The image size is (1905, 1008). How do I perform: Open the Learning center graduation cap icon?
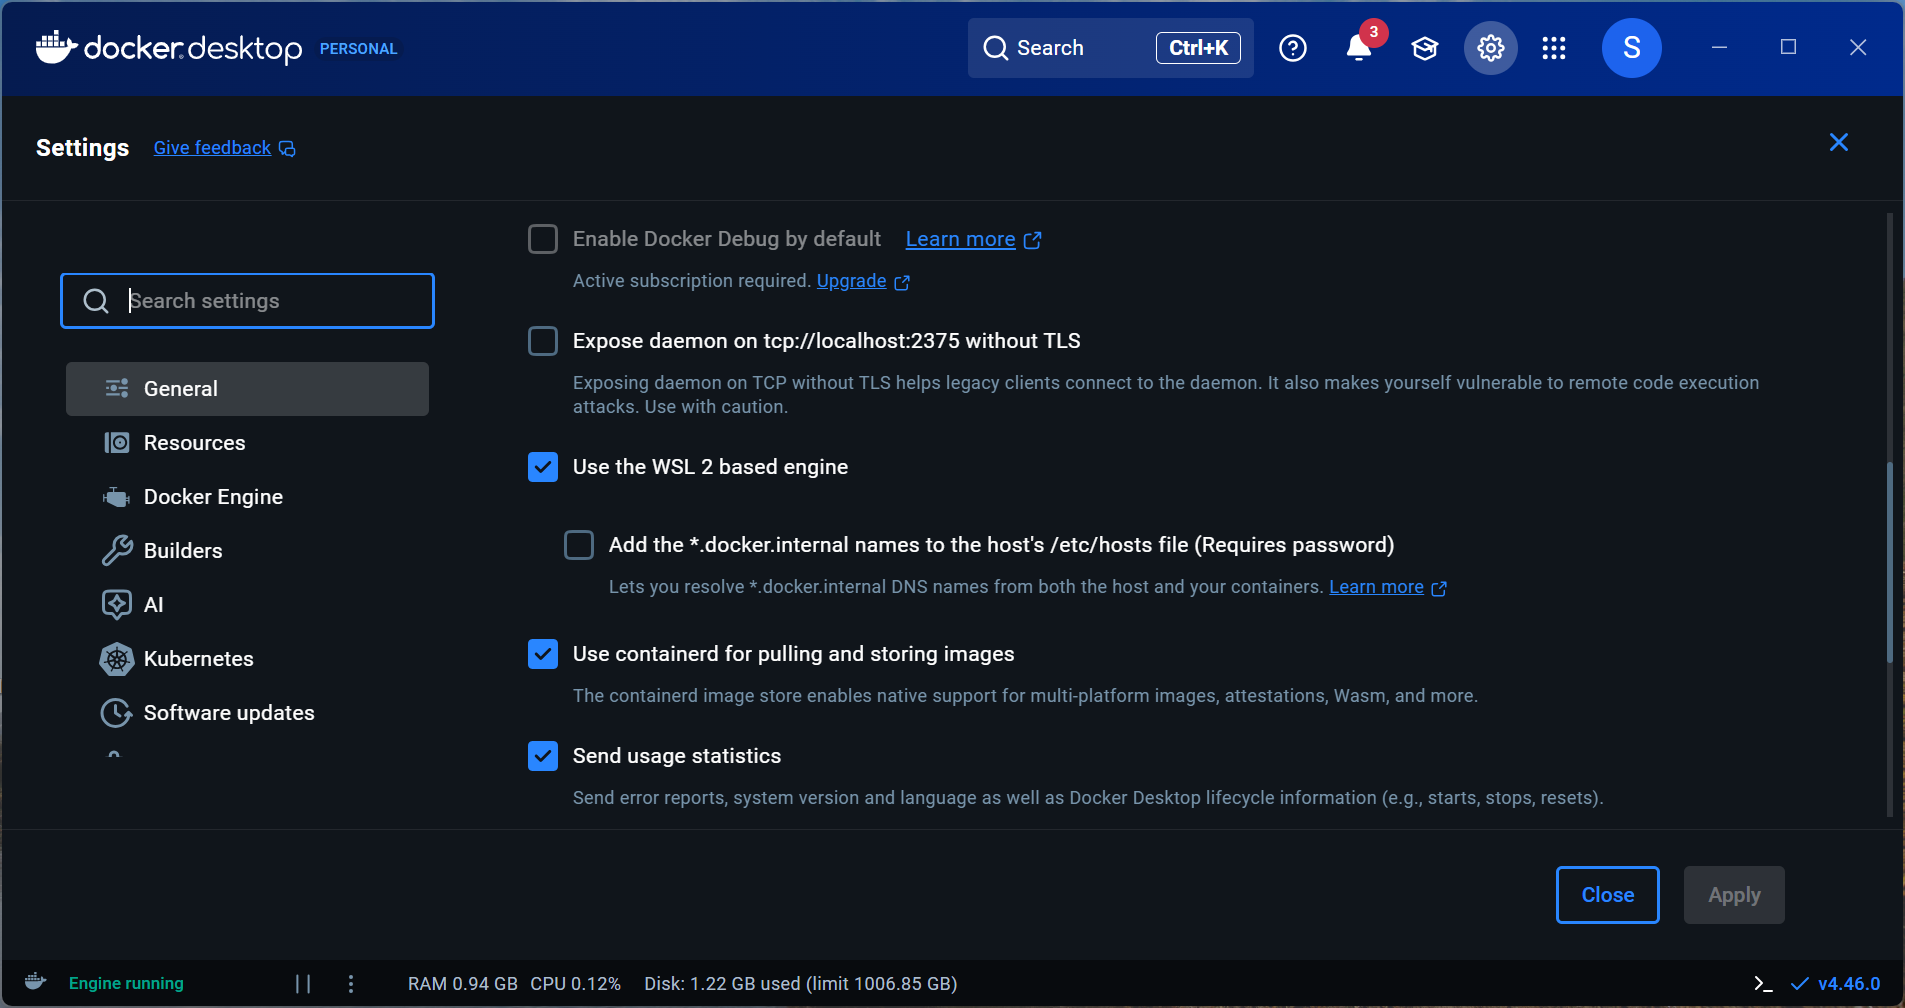coord(1424,48)
